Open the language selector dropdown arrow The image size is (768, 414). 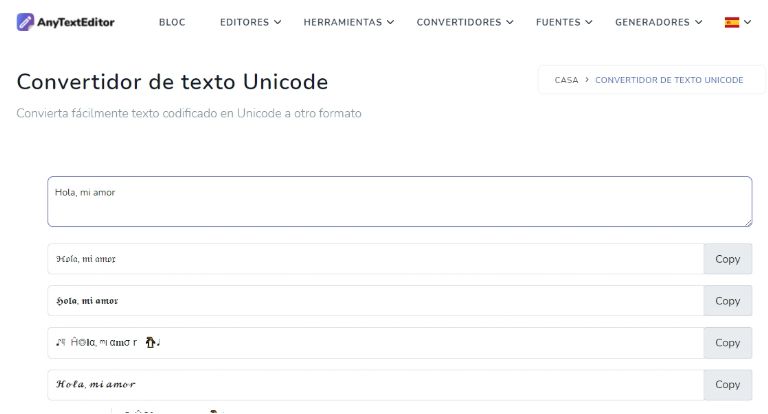[748, 22]
